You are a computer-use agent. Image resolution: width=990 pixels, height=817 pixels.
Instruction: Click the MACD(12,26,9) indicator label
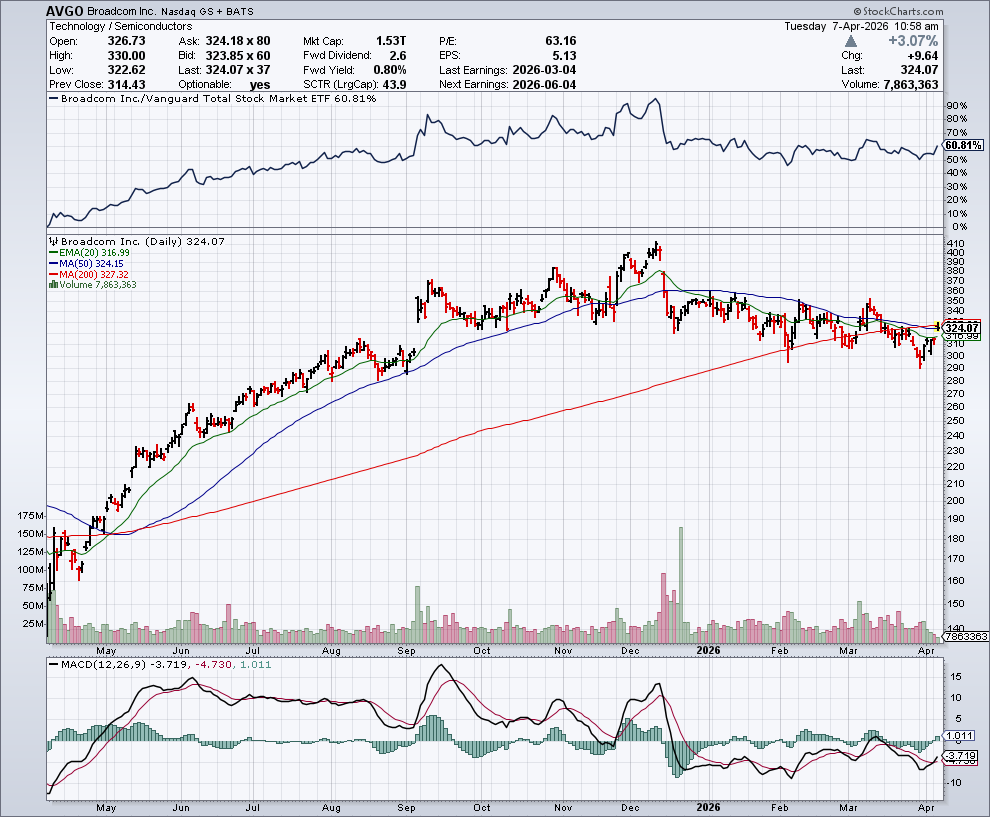100,664
